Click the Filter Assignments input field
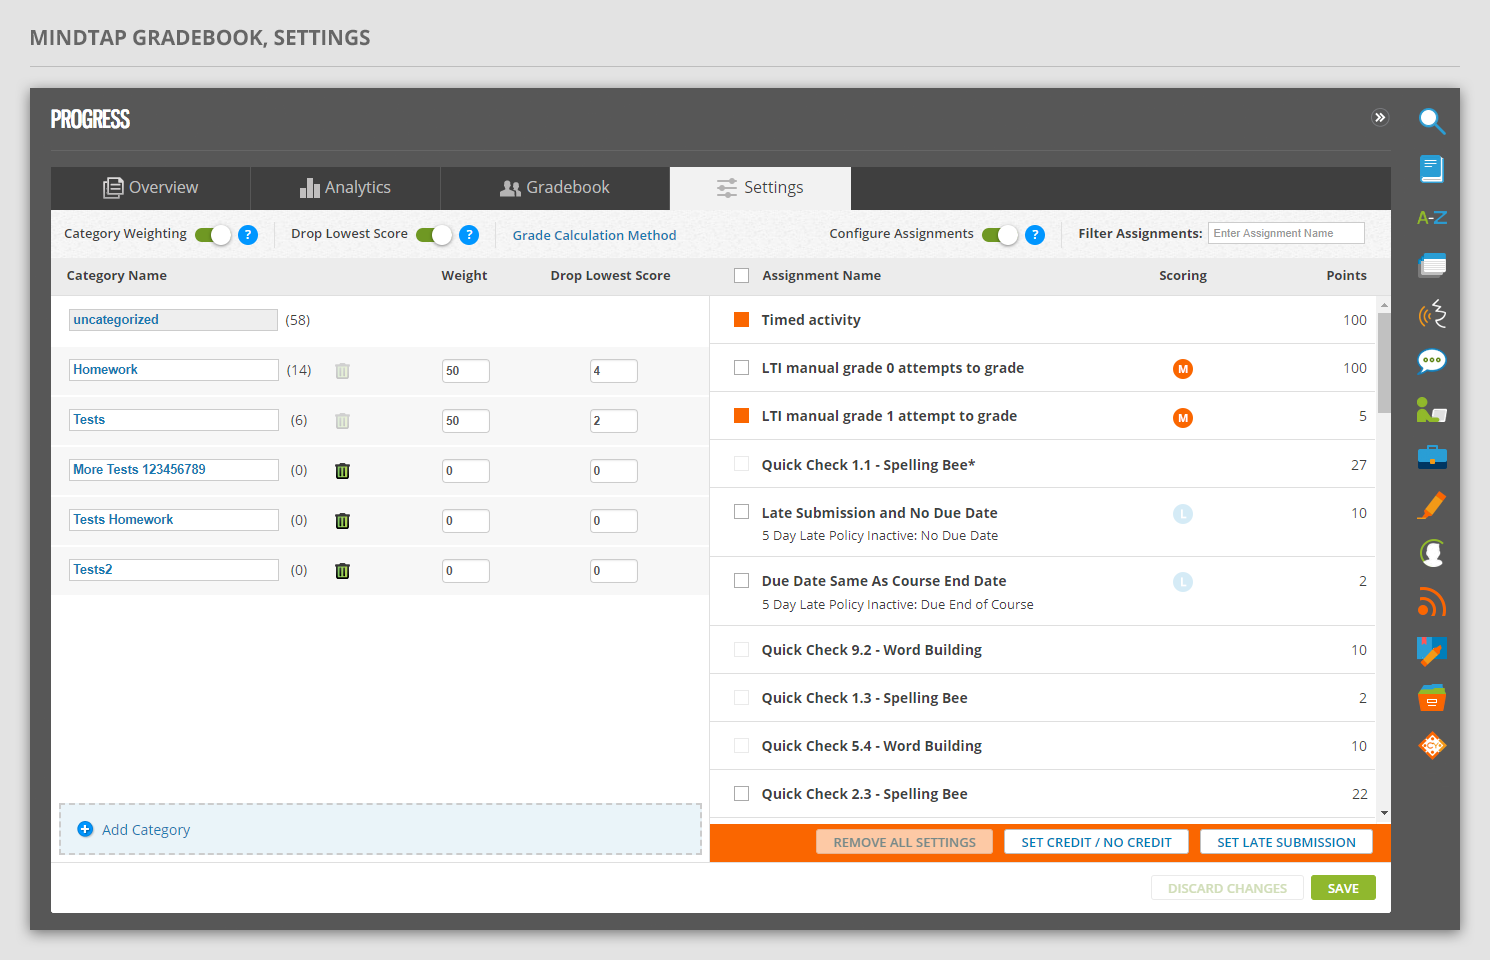This screenshot has width=1490, height=960. 1285,233
